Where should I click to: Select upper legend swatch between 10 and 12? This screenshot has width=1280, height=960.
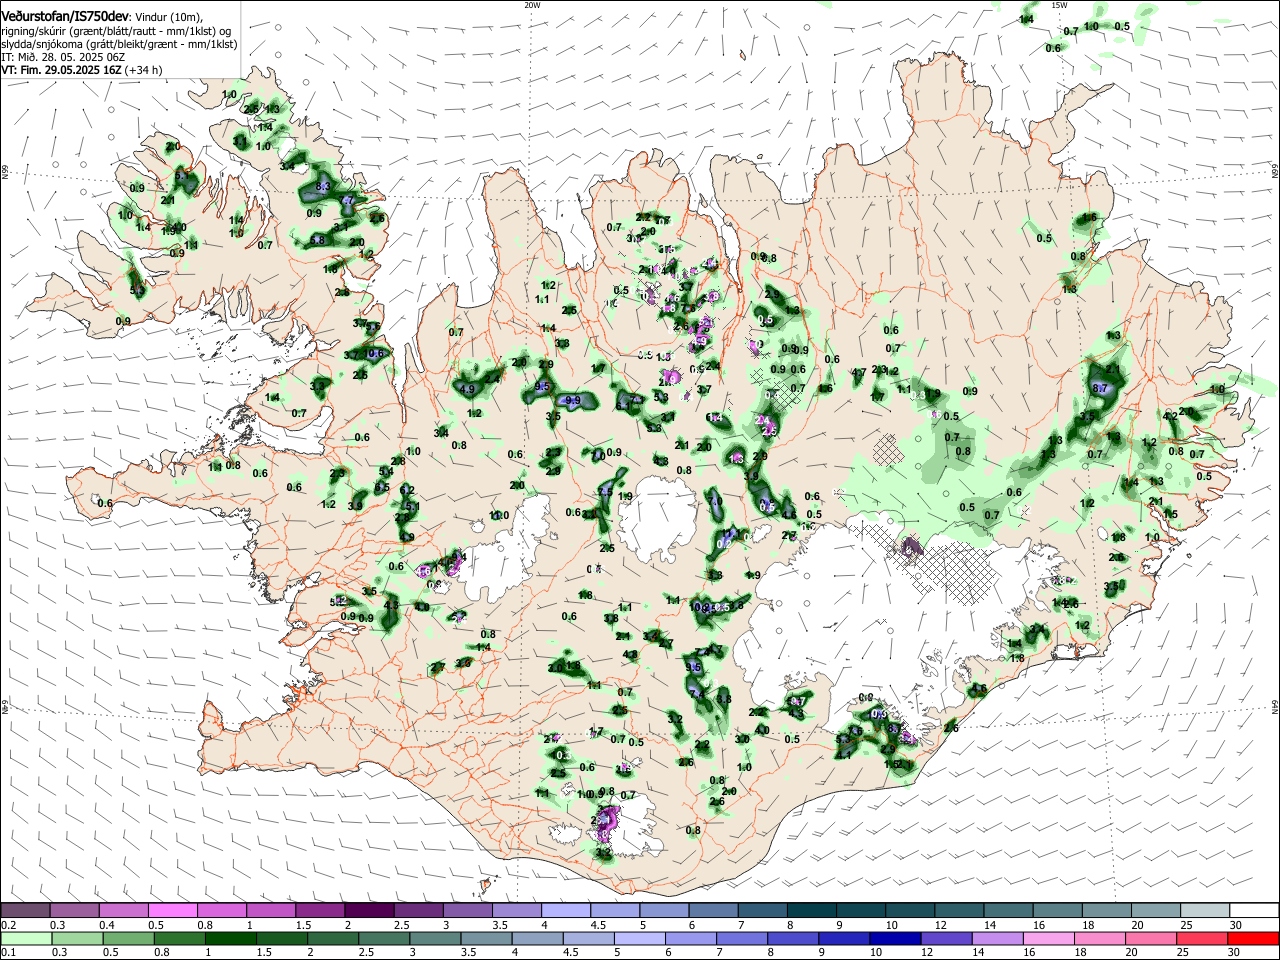[x=909, y=911]
